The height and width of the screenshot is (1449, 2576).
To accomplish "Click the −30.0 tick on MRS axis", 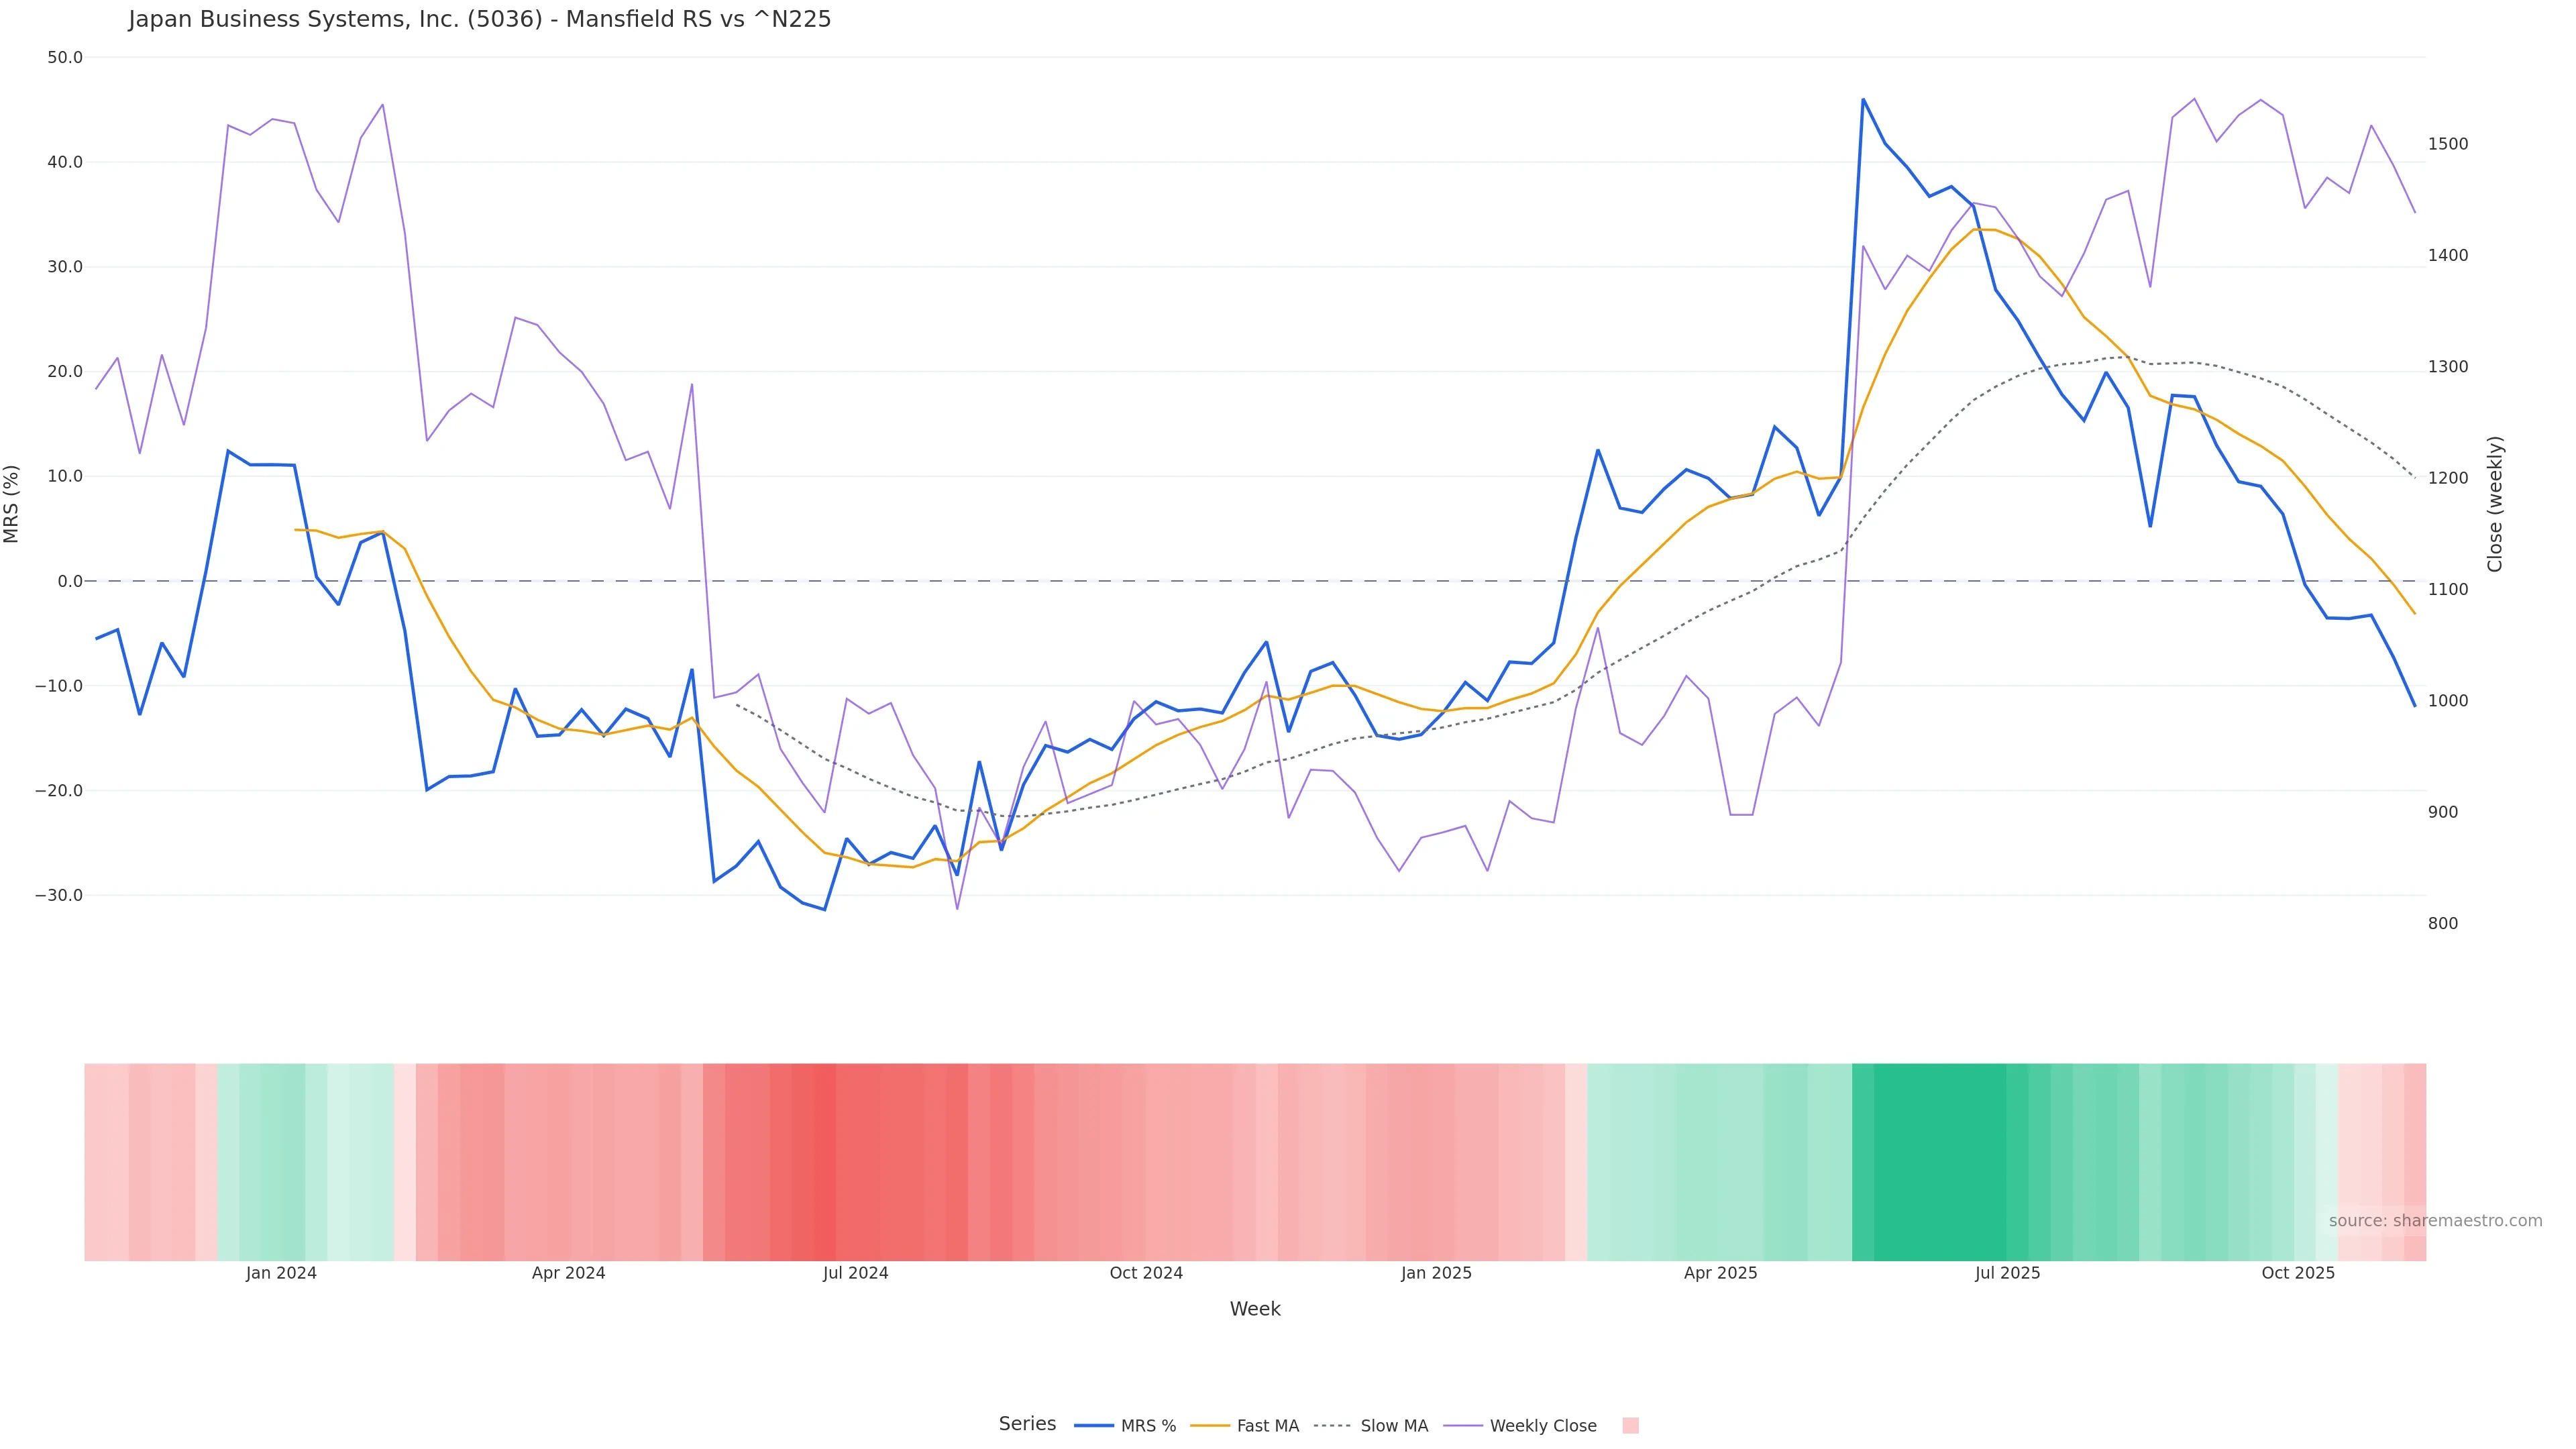I will coord(59,895).
